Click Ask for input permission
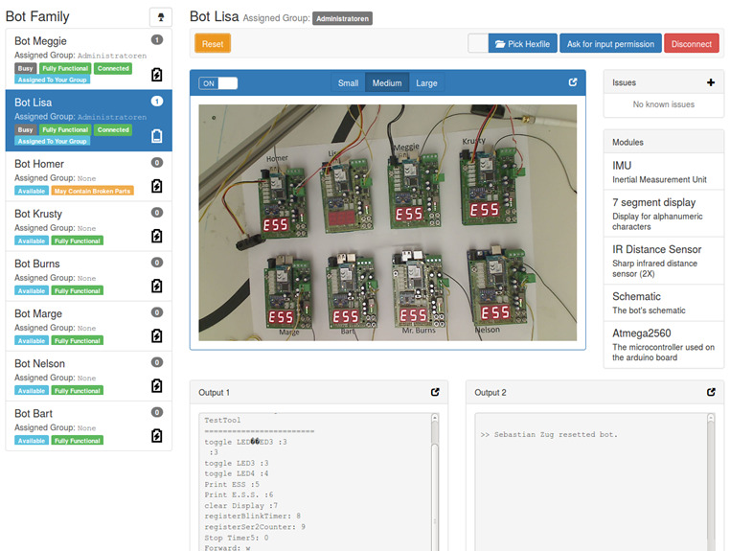 click(x=609, y=44)
